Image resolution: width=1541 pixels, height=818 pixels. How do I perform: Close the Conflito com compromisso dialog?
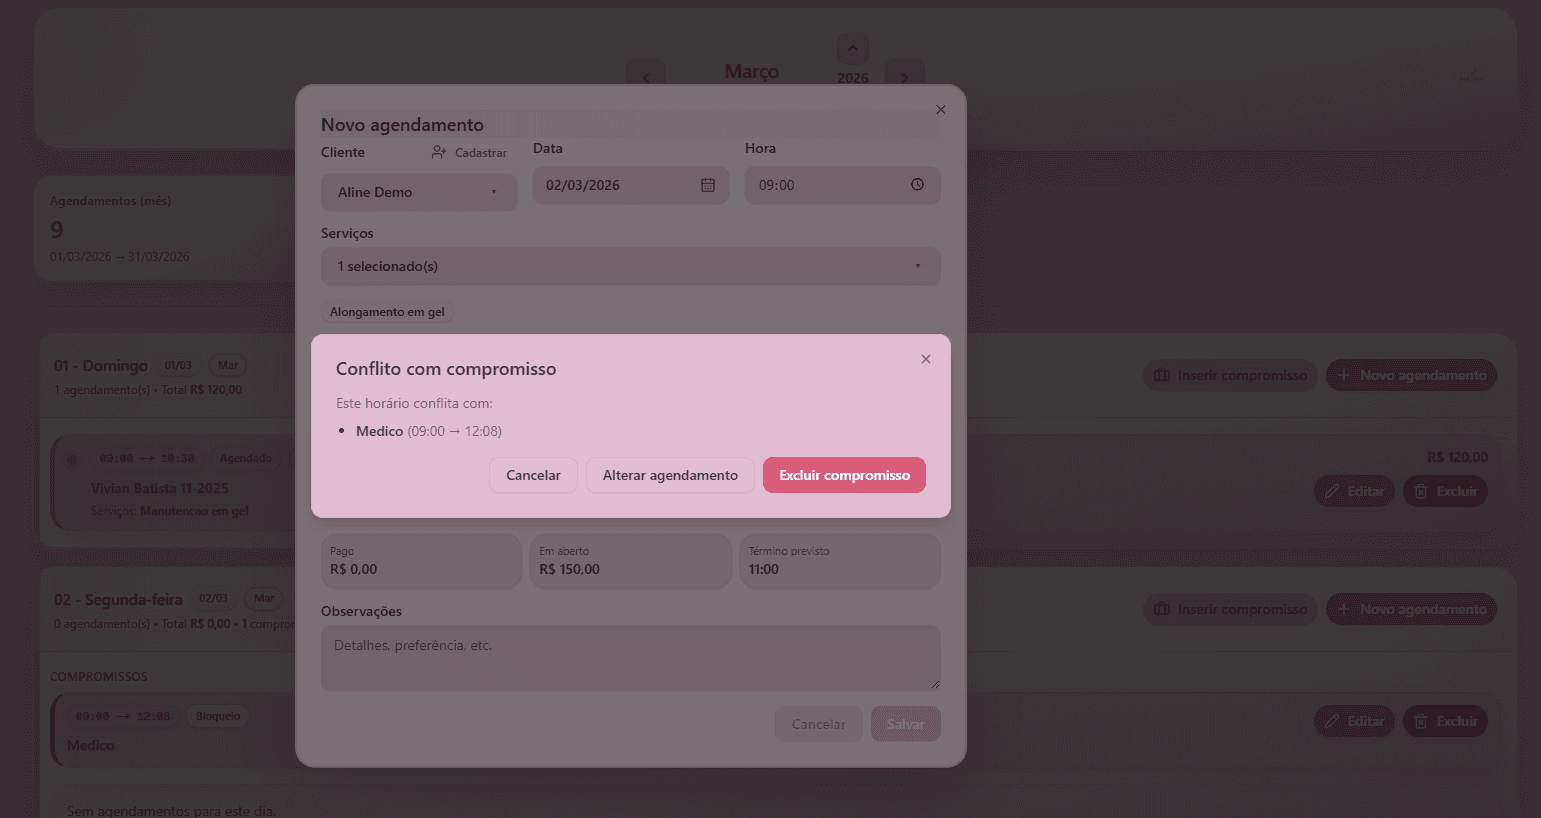[926, 359]
